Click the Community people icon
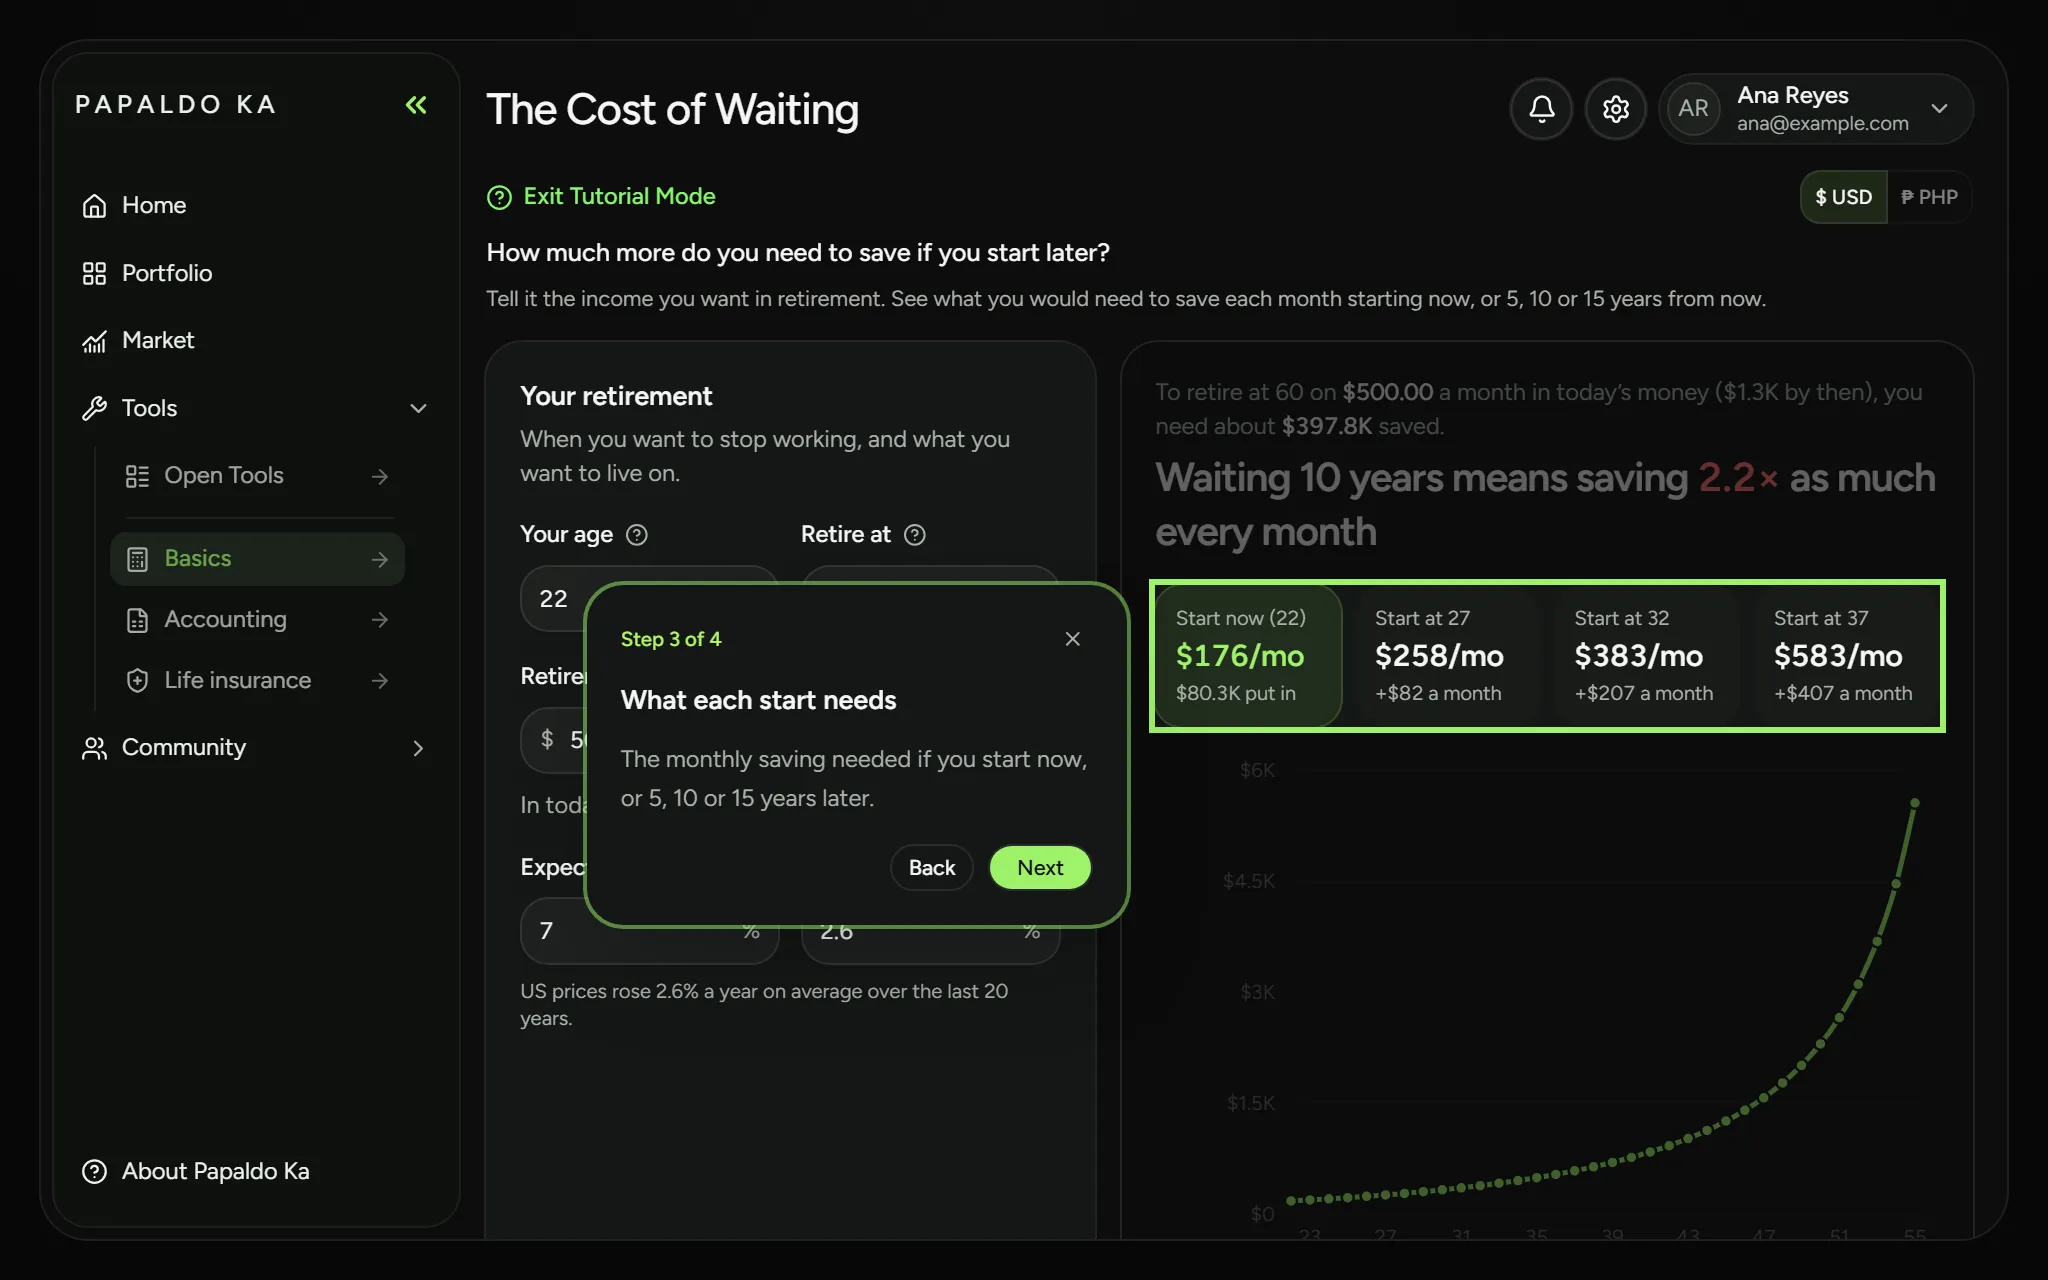The width and height of the screenshot is (2048, 1280). click(94, 748)
